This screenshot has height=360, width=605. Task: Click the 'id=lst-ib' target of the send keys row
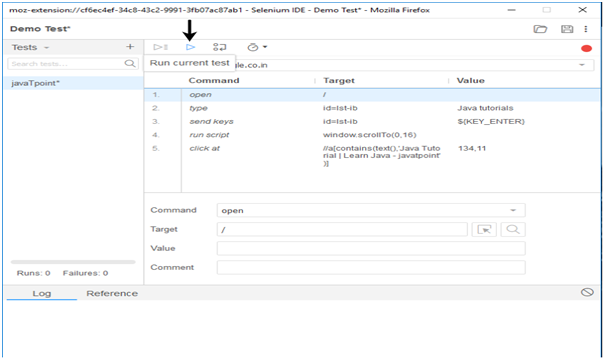[340, 122]
